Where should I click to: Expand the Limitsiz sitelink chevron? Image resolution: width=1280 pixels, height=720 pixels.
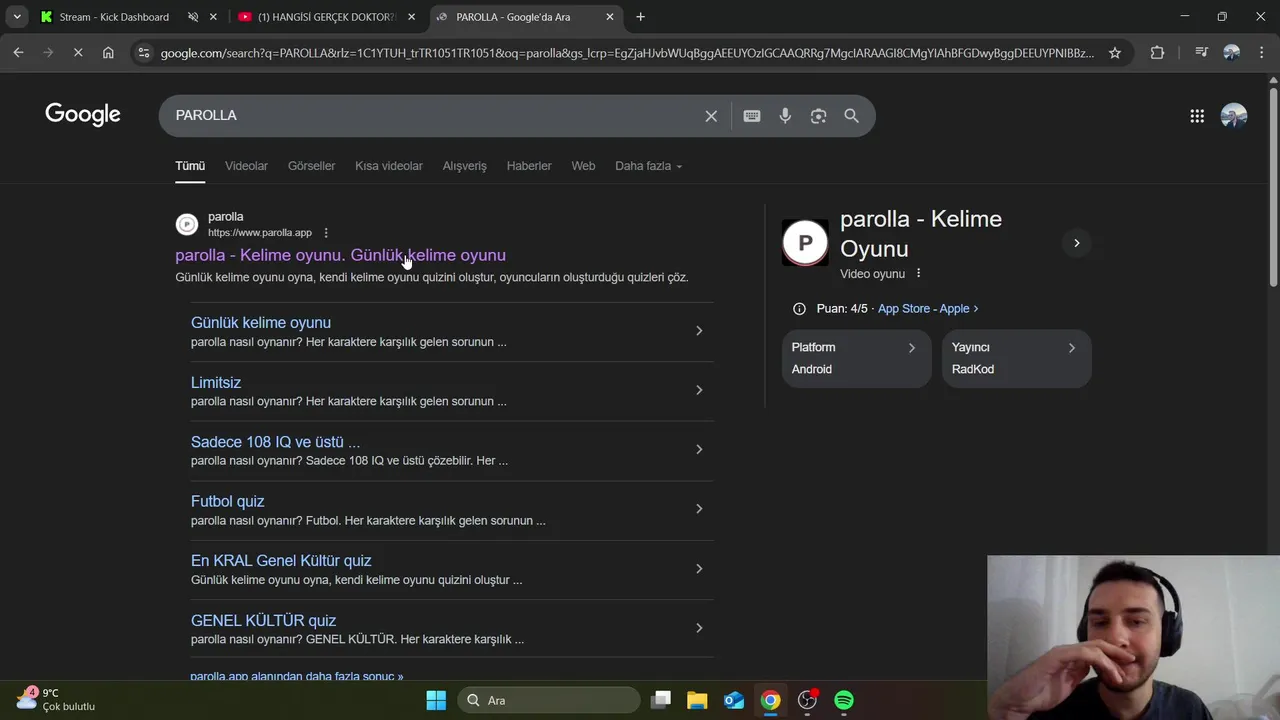pyautogui.click(x=699, y=390)
